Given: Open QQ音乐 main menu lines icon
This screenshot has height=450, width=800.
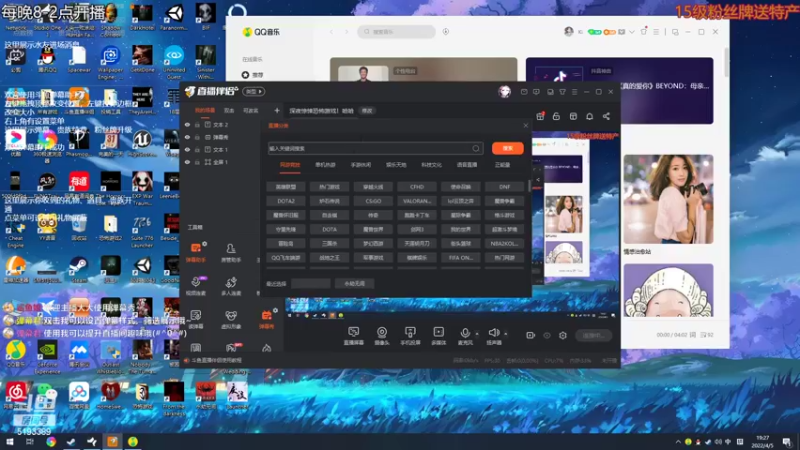Looking at the screenshot, I should point(656,32).
